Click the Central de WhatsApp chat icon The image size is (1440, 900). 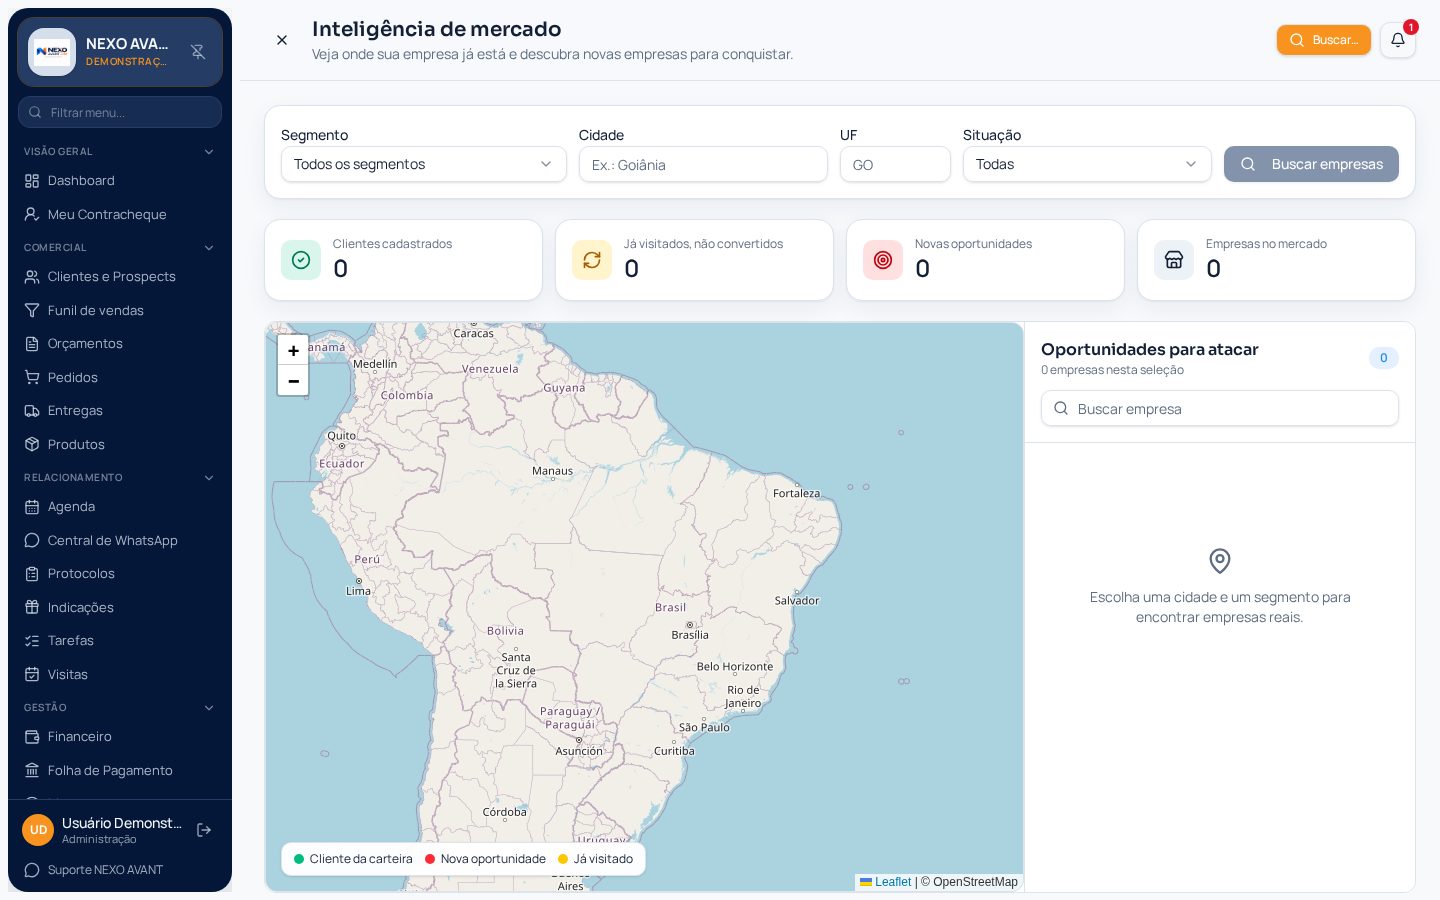coord(32,541)
